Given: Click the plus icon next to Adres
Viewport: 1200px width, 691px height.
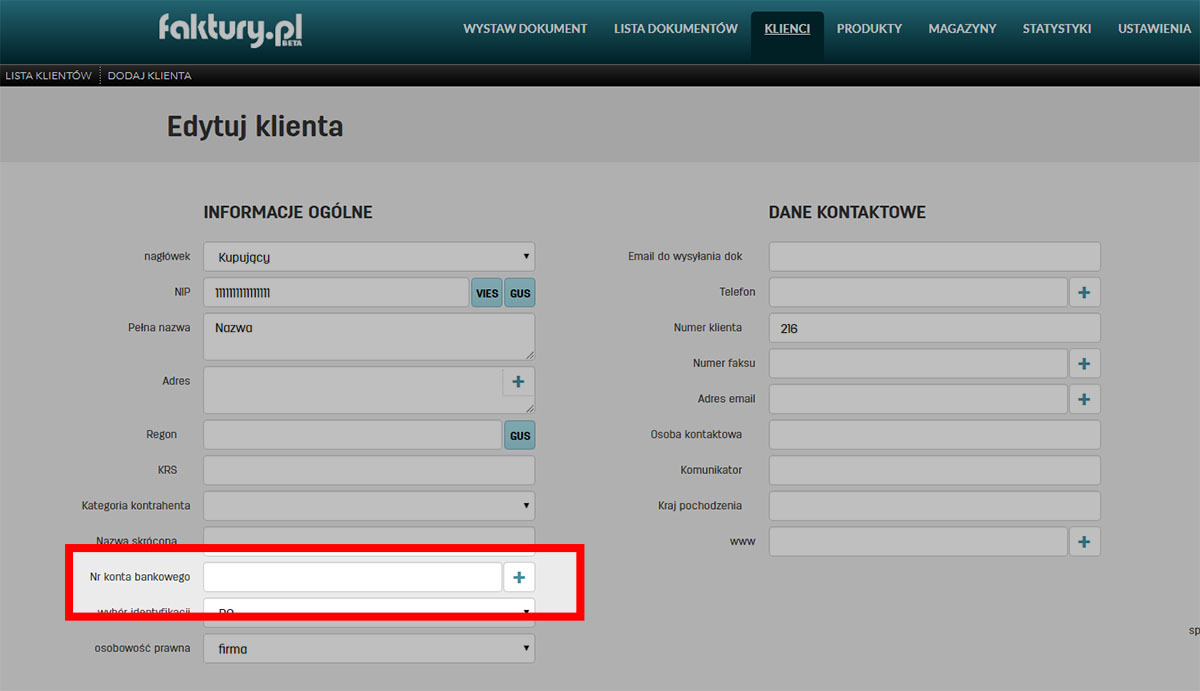Looking at the screenshot, I should click(518, 382).
